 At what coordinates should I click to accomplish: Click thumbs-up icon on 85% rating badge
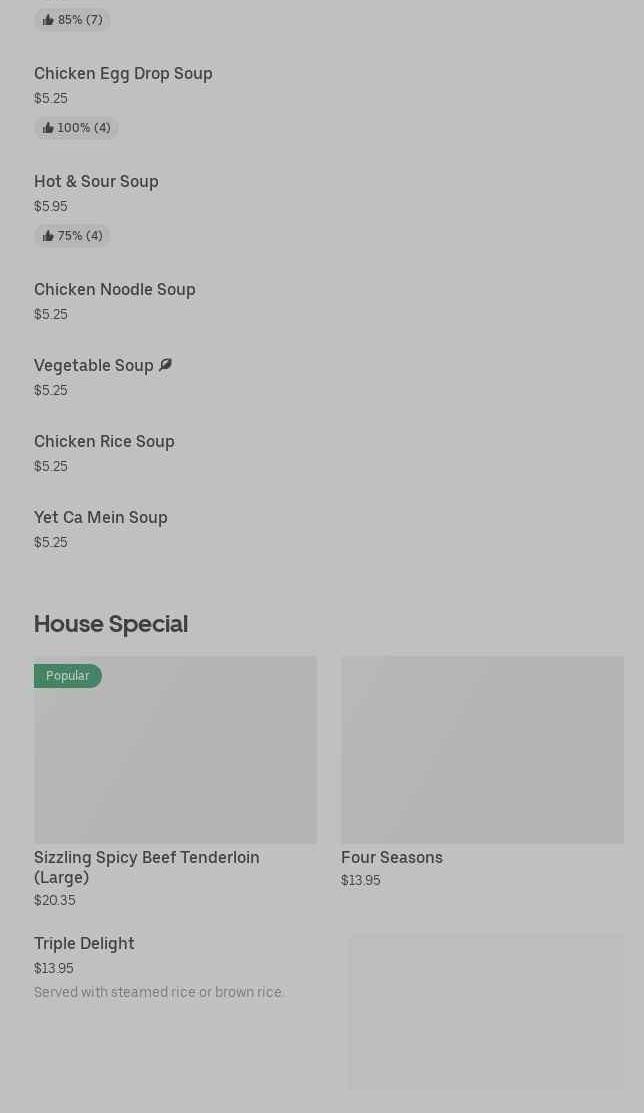tap(48, 20)
